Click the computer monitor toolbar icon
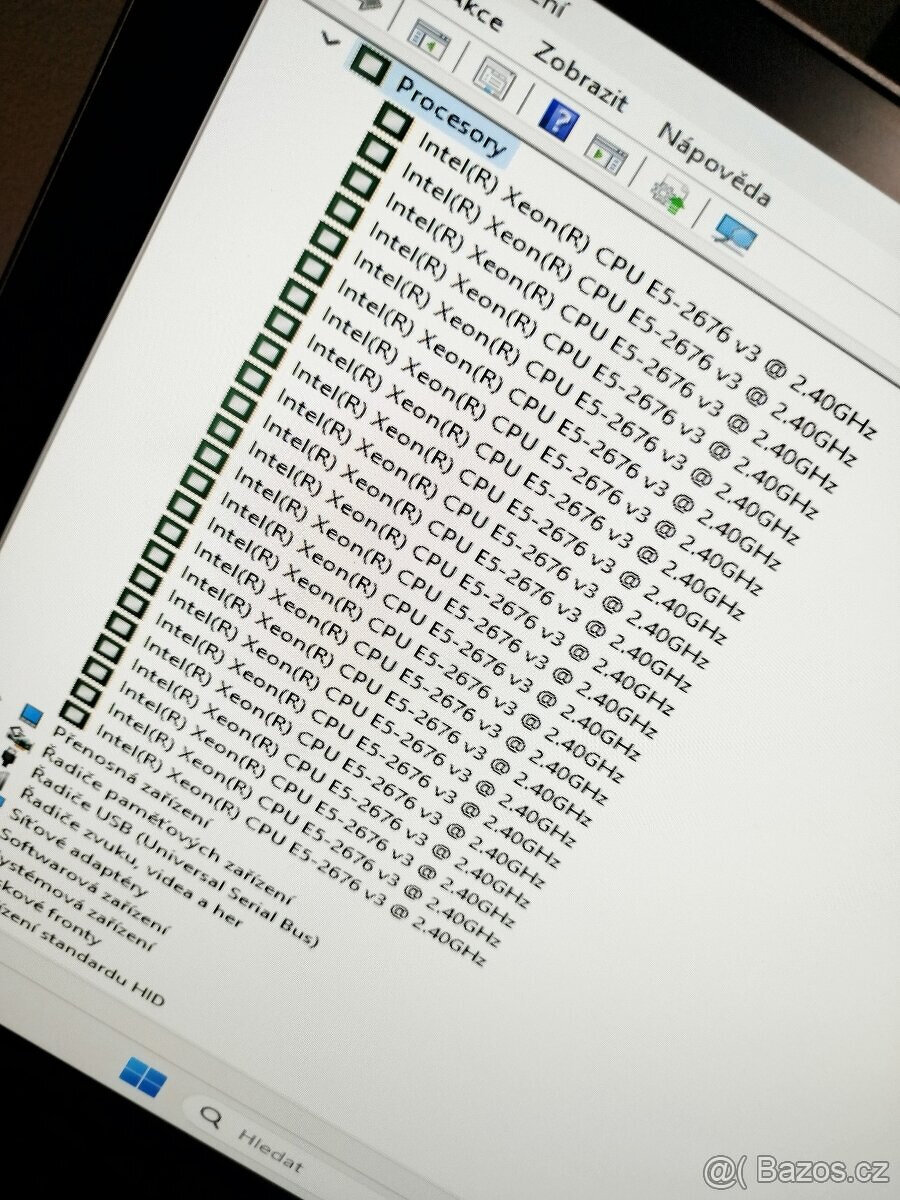The image size is (900, 1200). 735,228
